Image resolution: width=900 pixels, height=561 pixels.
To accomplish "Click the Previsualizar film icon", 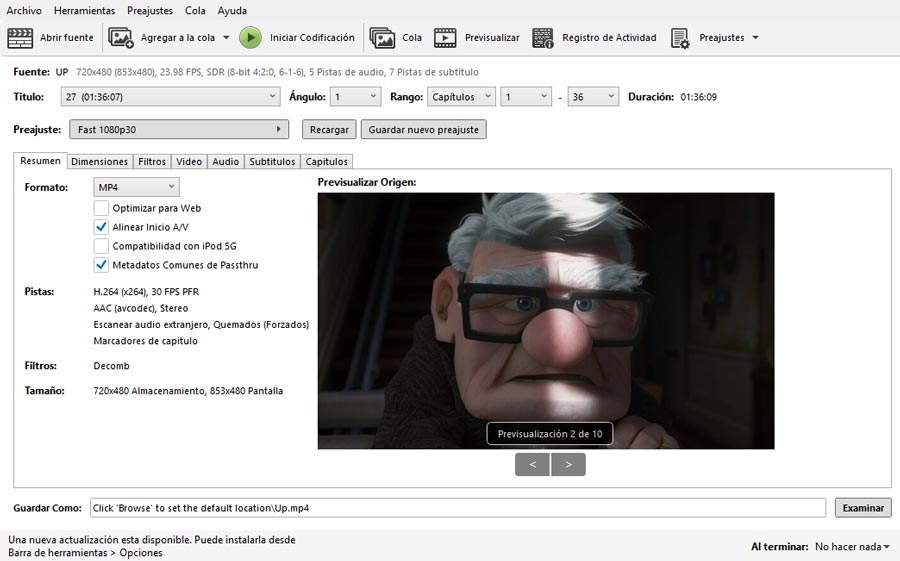I will point(445,38).
